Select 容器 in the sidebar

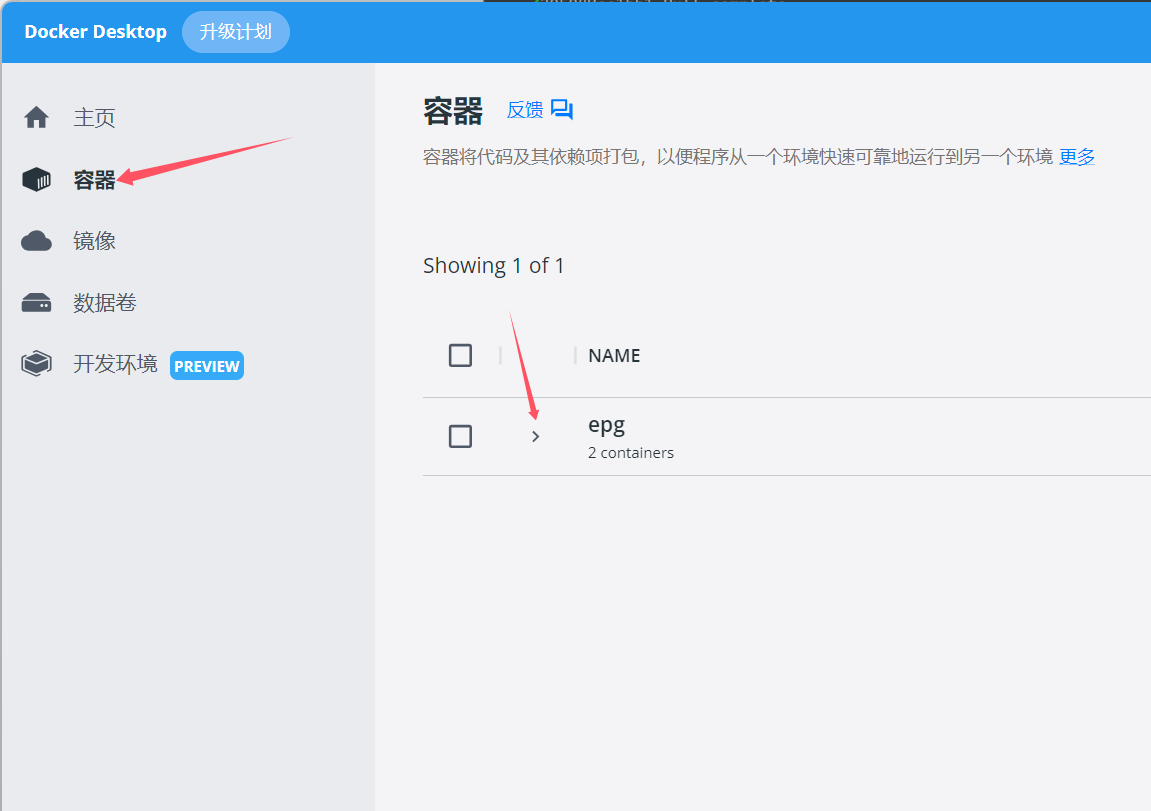pos(94,179)
